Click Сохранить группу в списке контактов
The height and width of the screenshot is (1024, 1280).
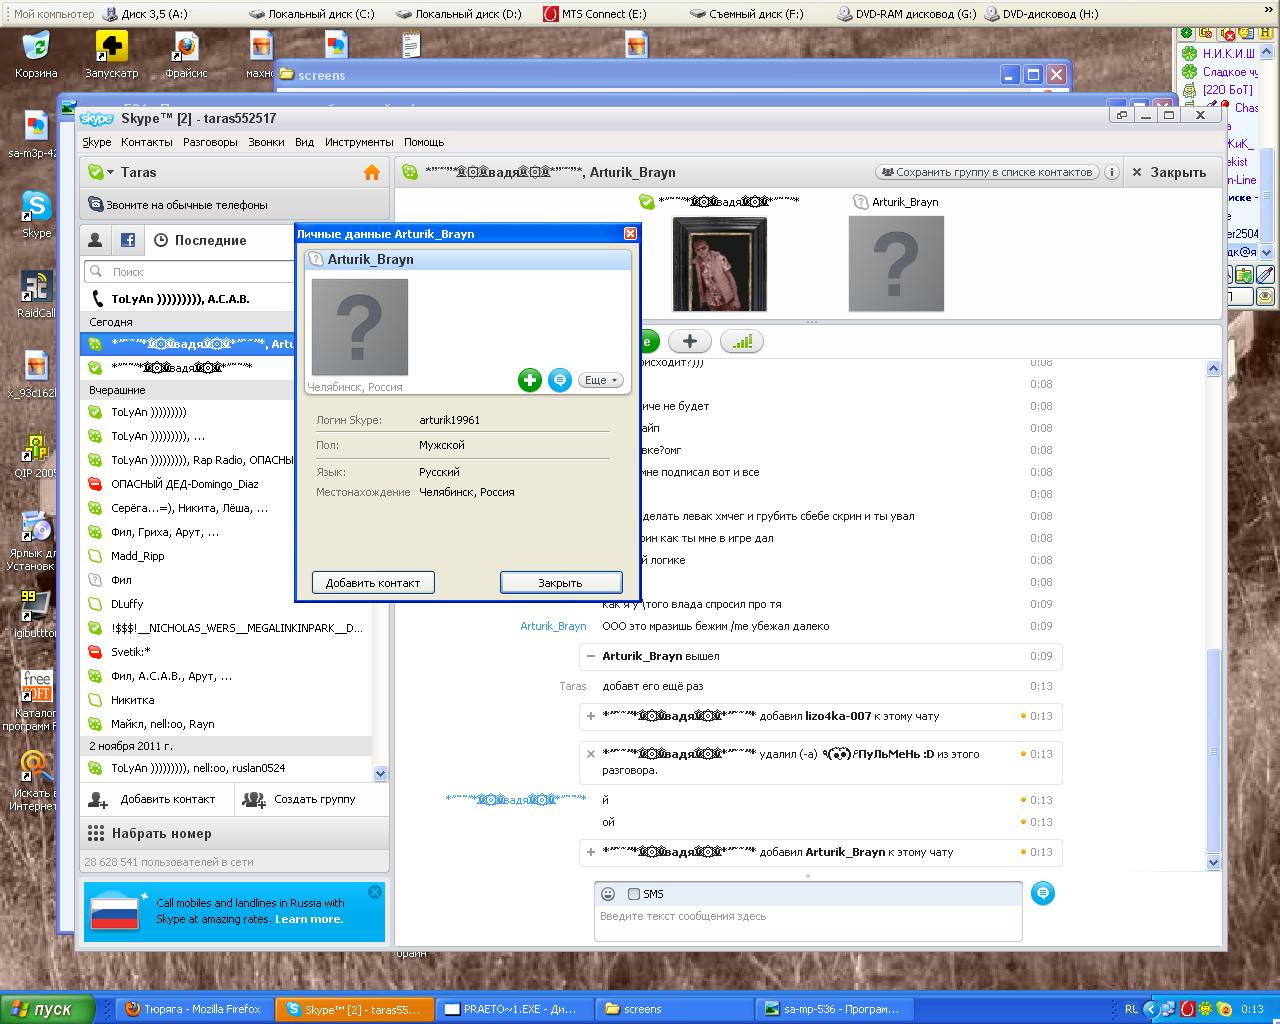pyautogui.click(x=987, y=172)
